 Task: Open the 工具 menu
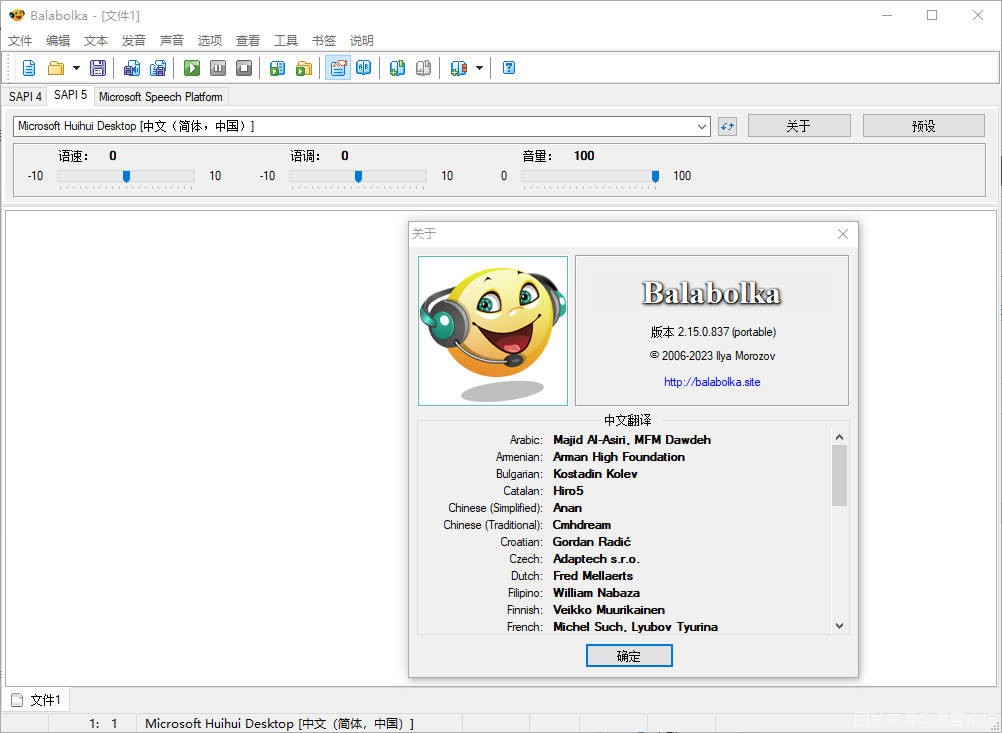coord(286,41)
